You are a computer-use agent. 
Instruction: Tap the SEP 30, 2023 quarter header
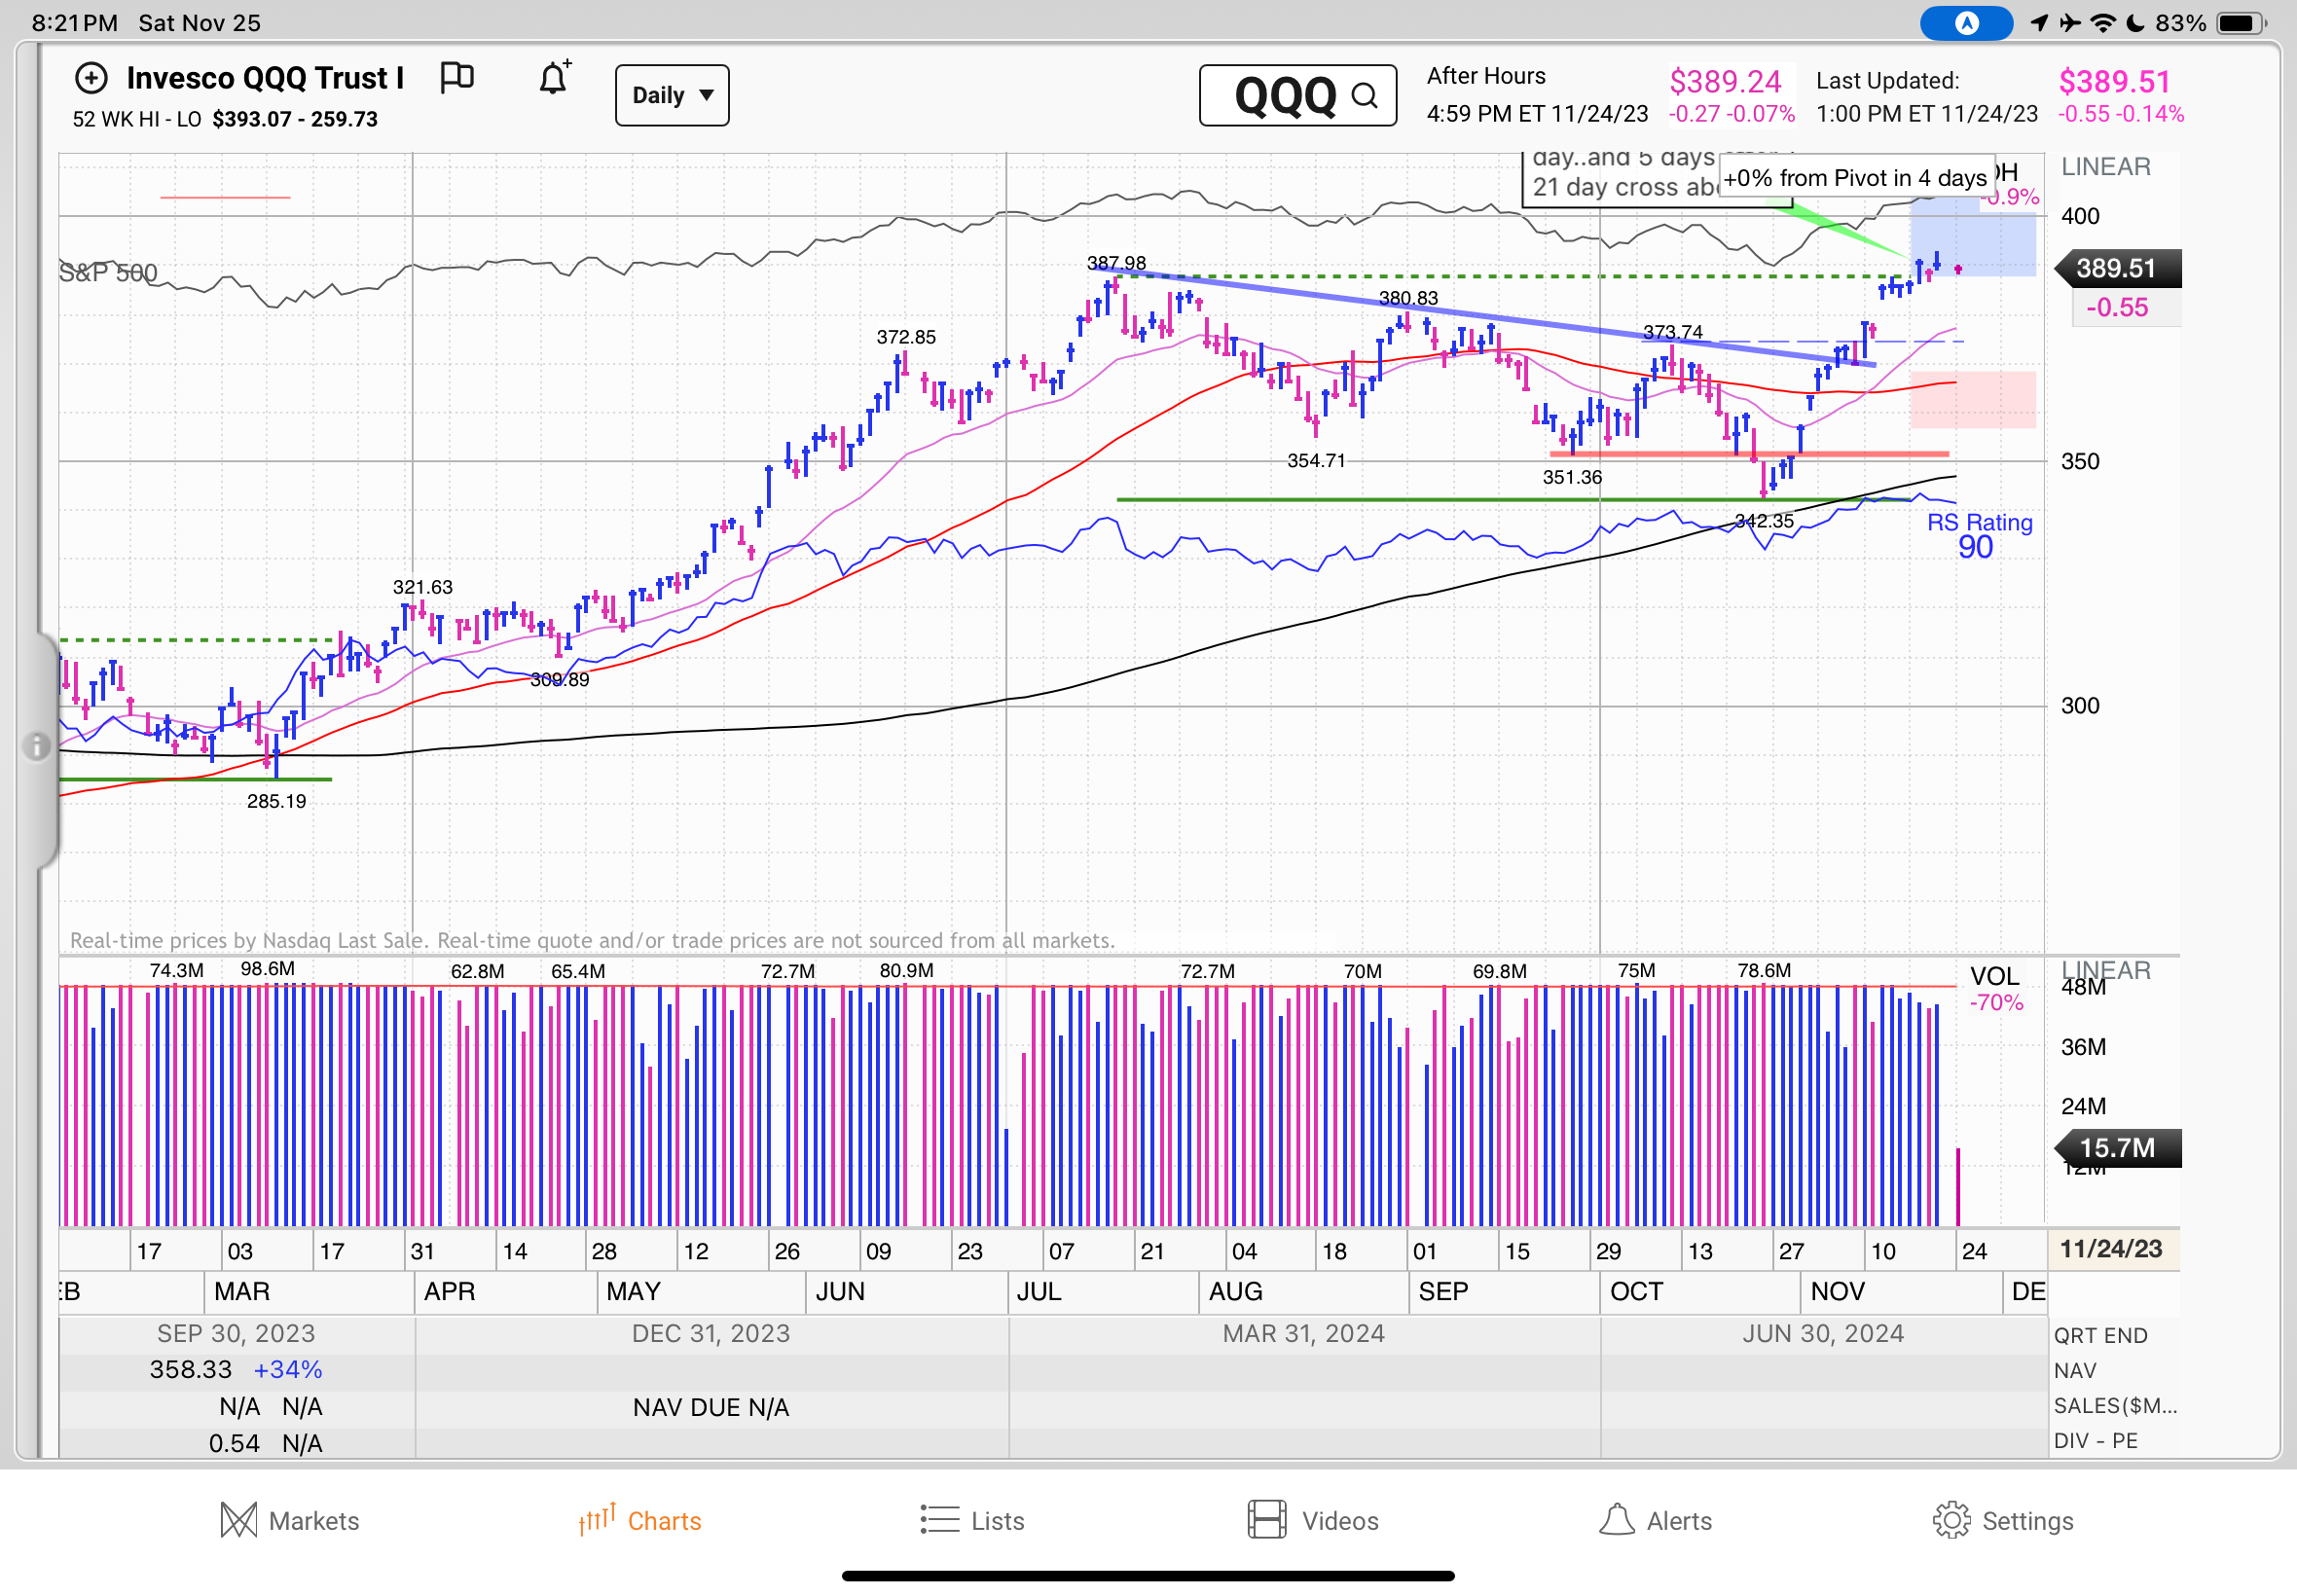pos(236,1333)
